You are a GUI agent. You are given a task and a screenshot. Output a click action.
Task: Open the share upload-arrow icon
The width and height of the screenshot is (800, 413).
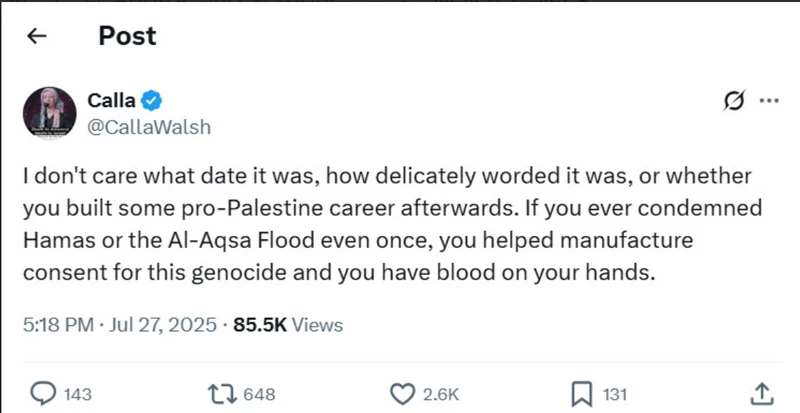click(x=760, y=394)
